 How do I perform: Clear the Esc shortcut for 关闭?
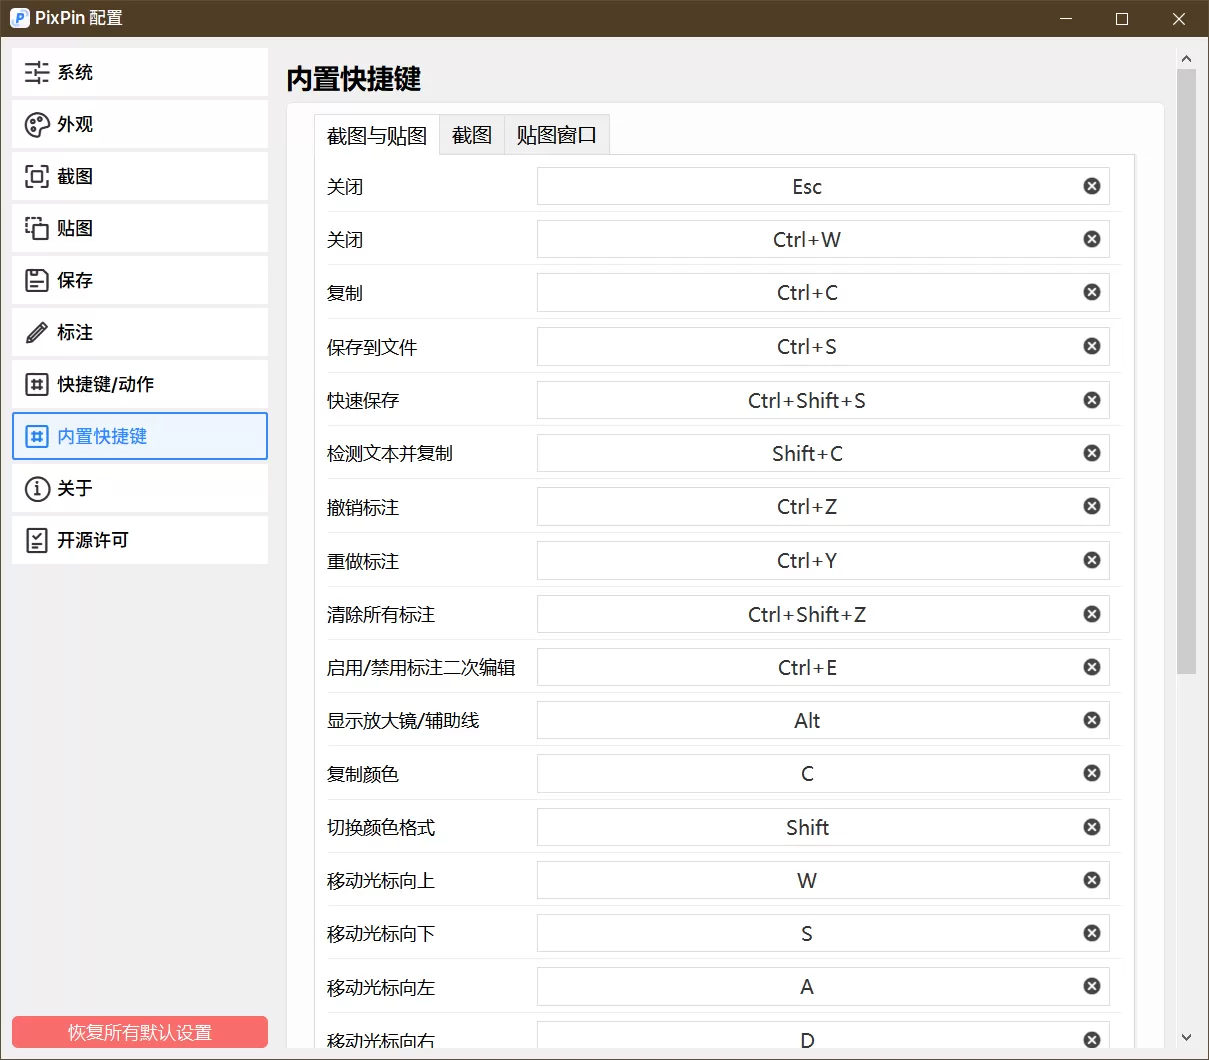pos(1091,185)
